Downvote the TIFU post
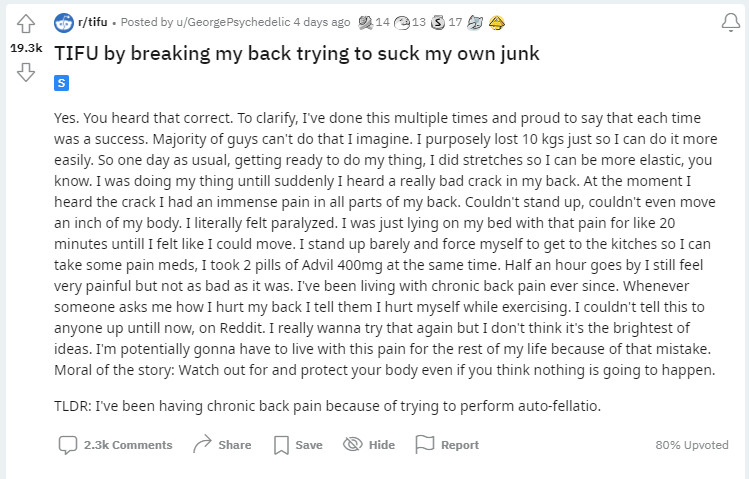 click(x=26, y=71)
